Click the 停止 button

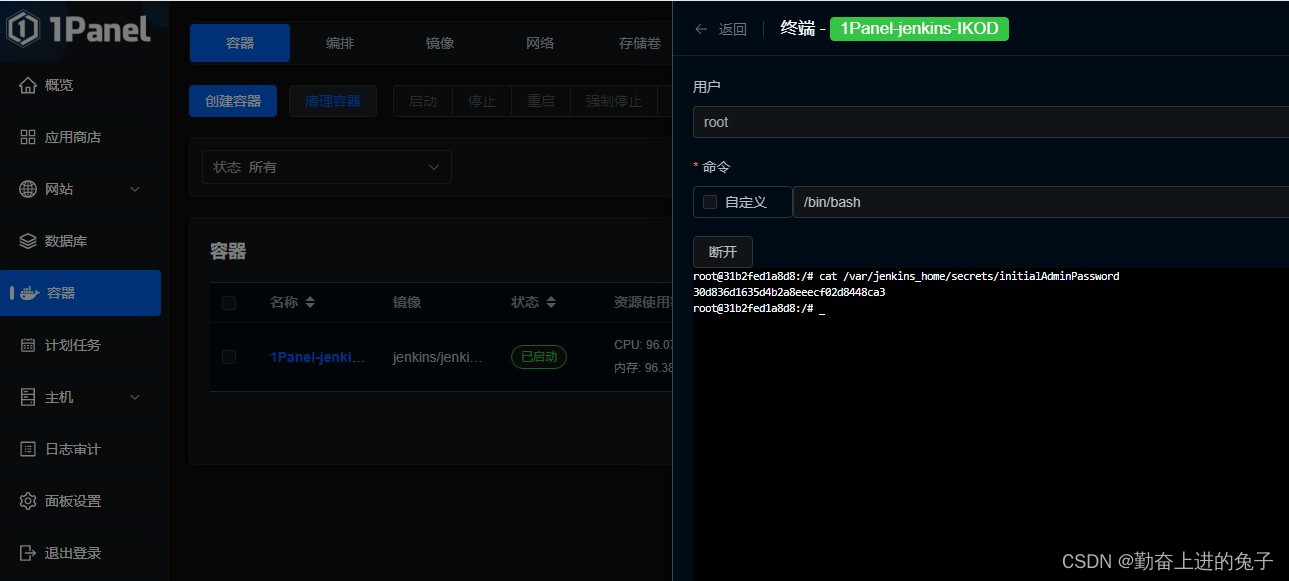[x=482, y=101]
